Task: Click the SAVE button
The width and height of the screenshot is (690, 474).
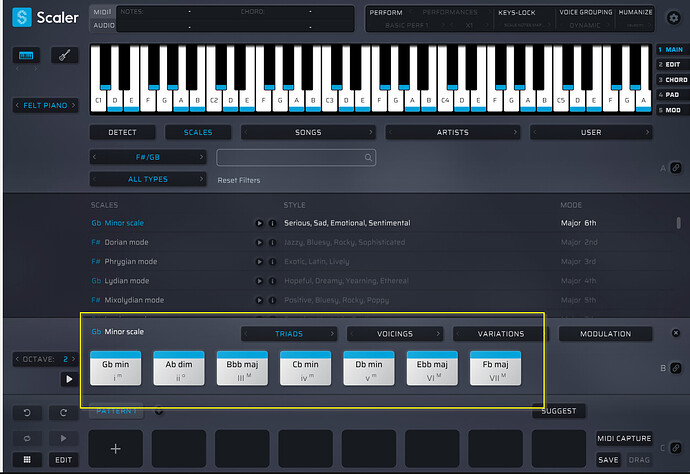Action: point(608,460)
